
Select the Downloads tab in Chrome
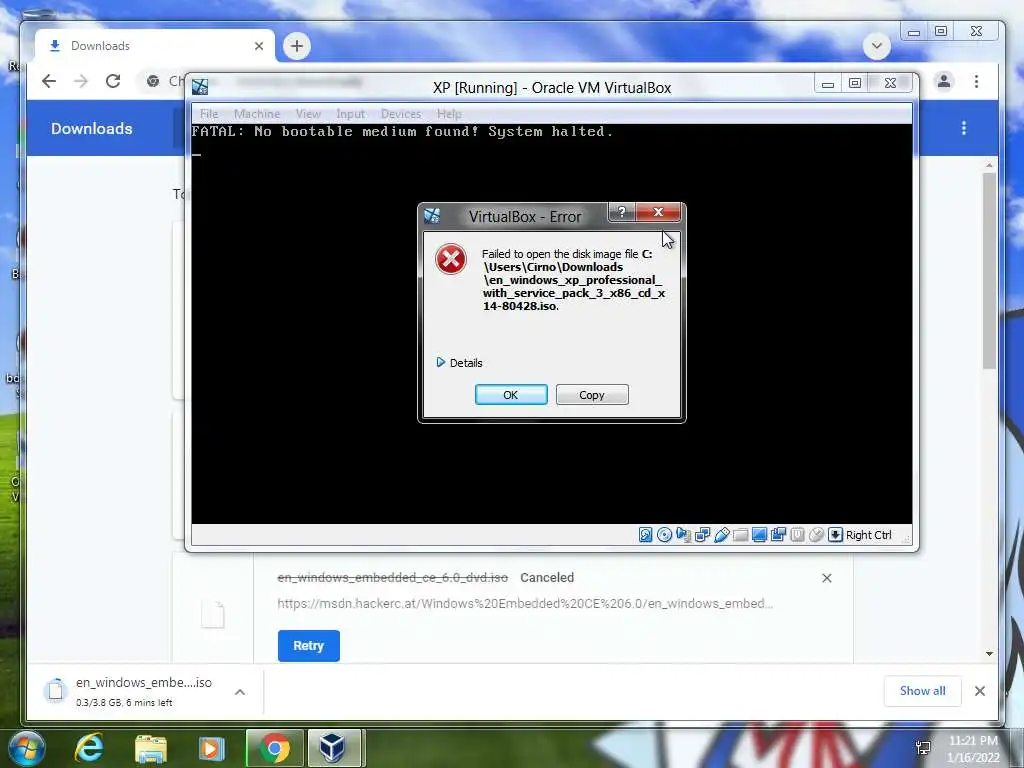pos(155,46)
